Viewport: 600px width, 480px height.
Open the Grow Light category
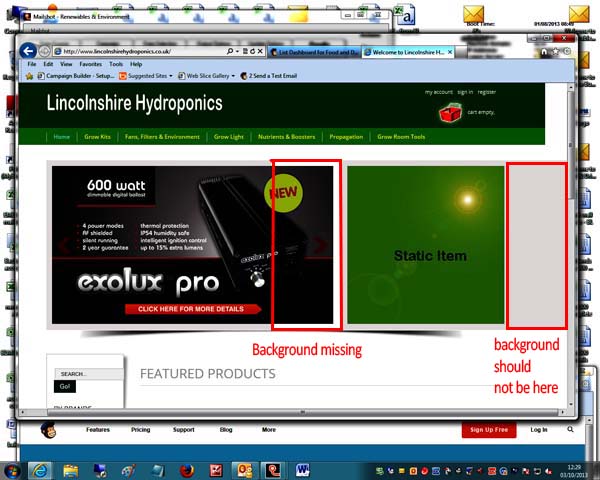coord(228,137)
